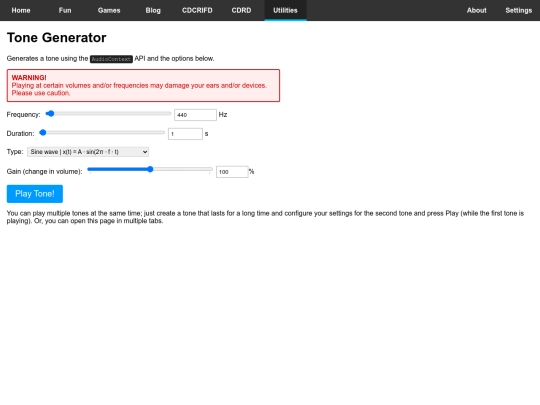
Task: Open the Home menu item
Action: coord(21,10)
